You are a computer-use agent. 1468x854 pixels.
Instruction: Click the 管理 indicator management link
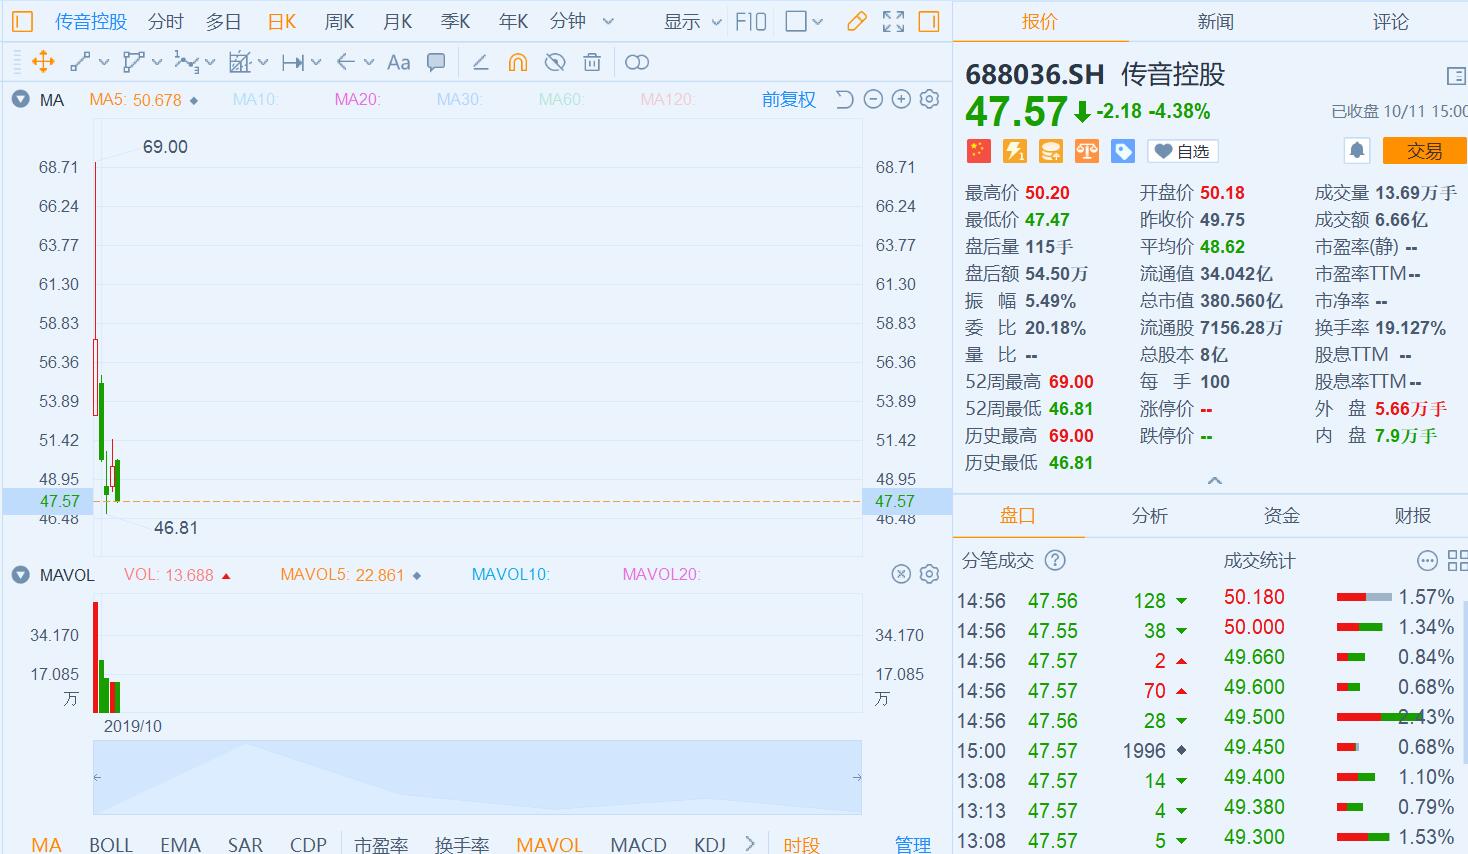(x=913, y=844)
